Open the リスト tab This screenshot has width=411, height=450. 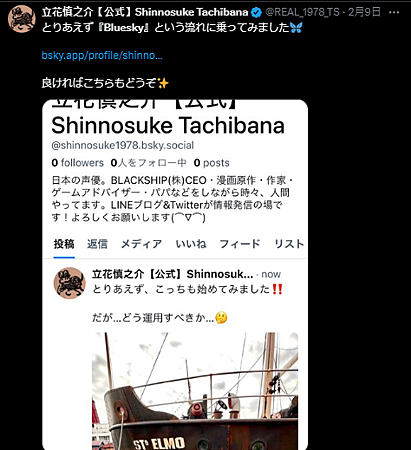289,244
